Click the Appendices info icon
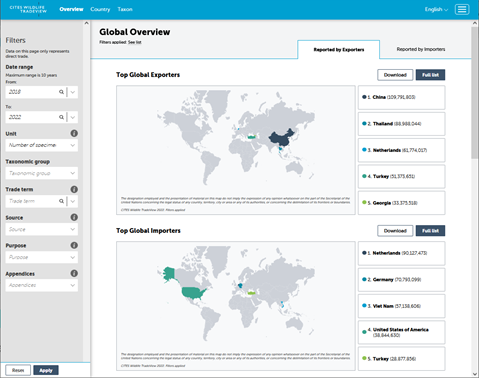479x378 pixels. [74, 273]
